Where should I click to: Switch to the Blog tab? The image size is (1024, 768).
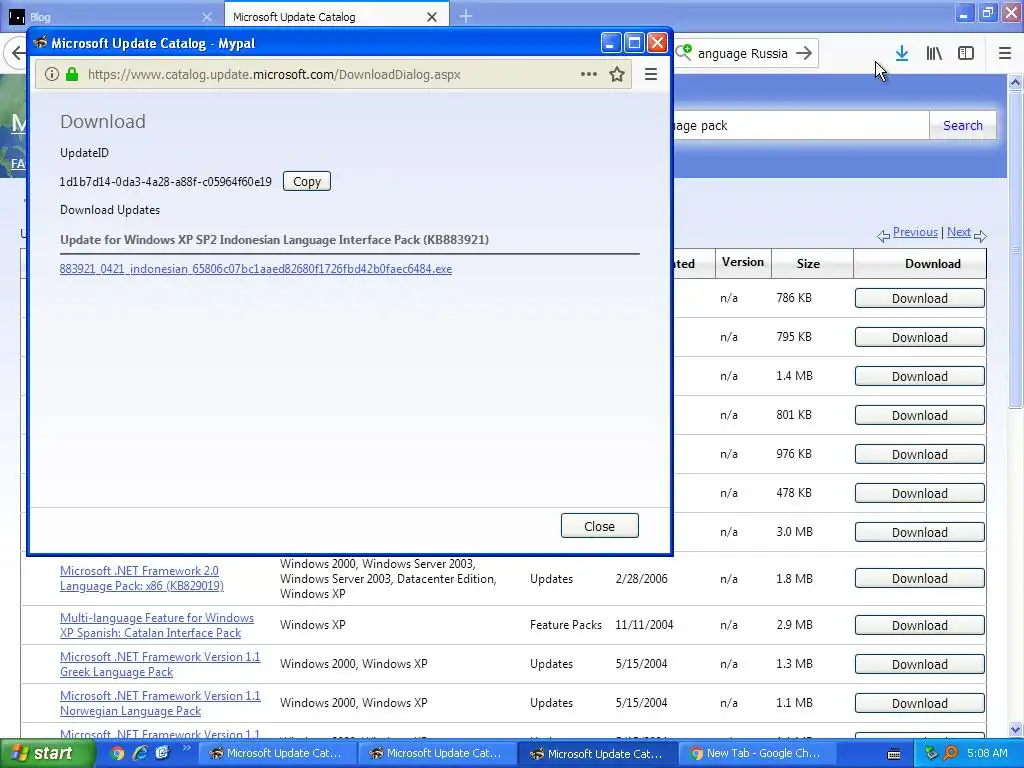coord(111,16)
